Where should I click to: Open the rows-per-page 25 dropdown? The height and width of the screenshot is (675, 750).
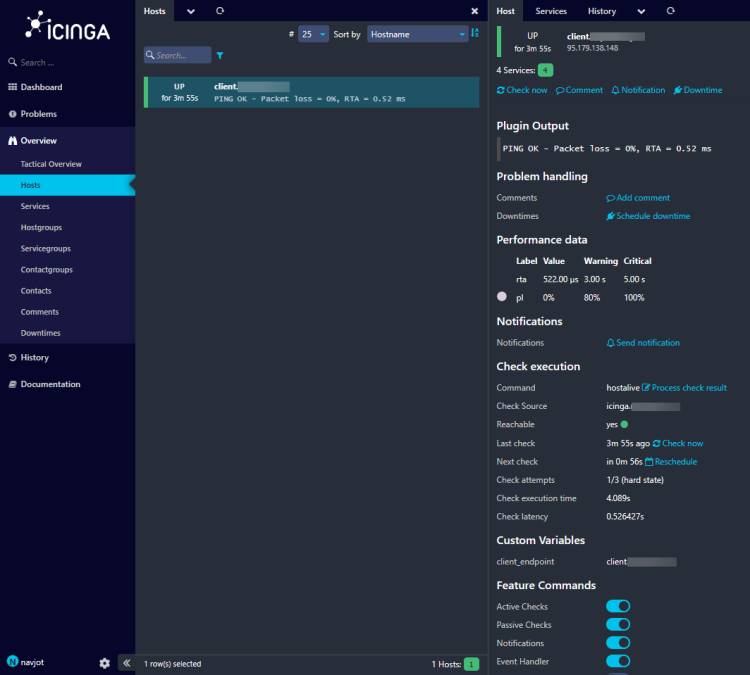(313, 34)
